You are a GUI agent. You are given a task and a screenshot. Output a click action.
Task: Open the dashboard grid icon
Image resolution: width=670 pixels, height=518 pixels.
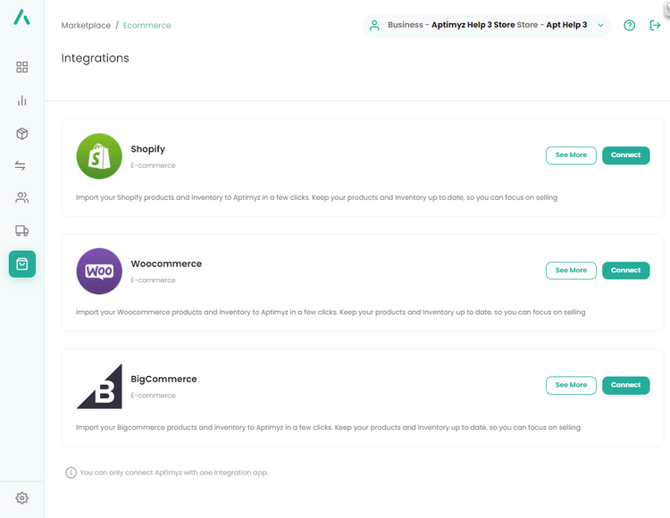22,67
